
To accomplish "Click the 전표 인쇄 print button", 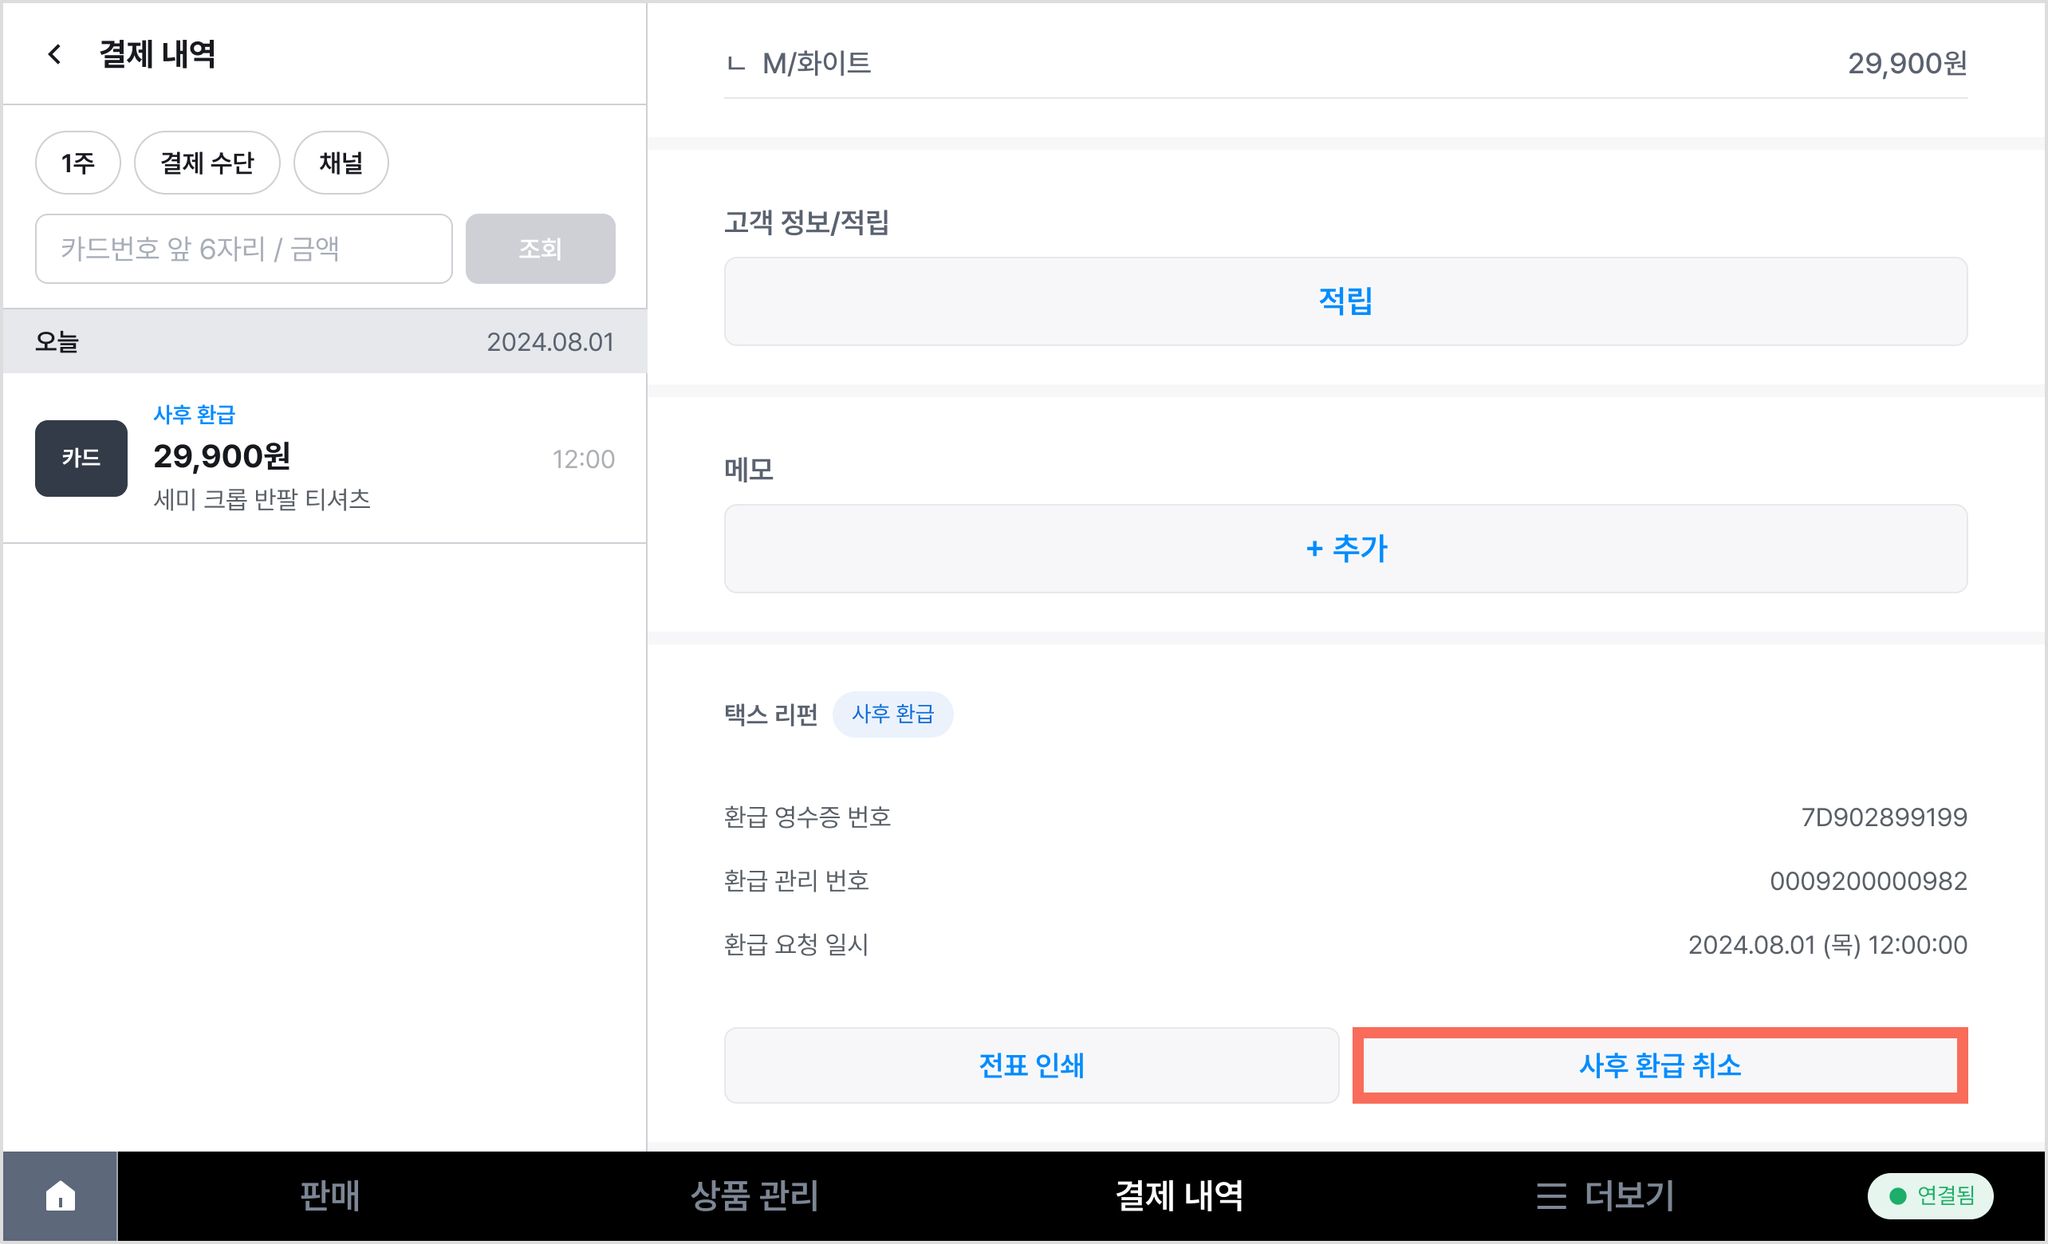I will (1031, 1065).
